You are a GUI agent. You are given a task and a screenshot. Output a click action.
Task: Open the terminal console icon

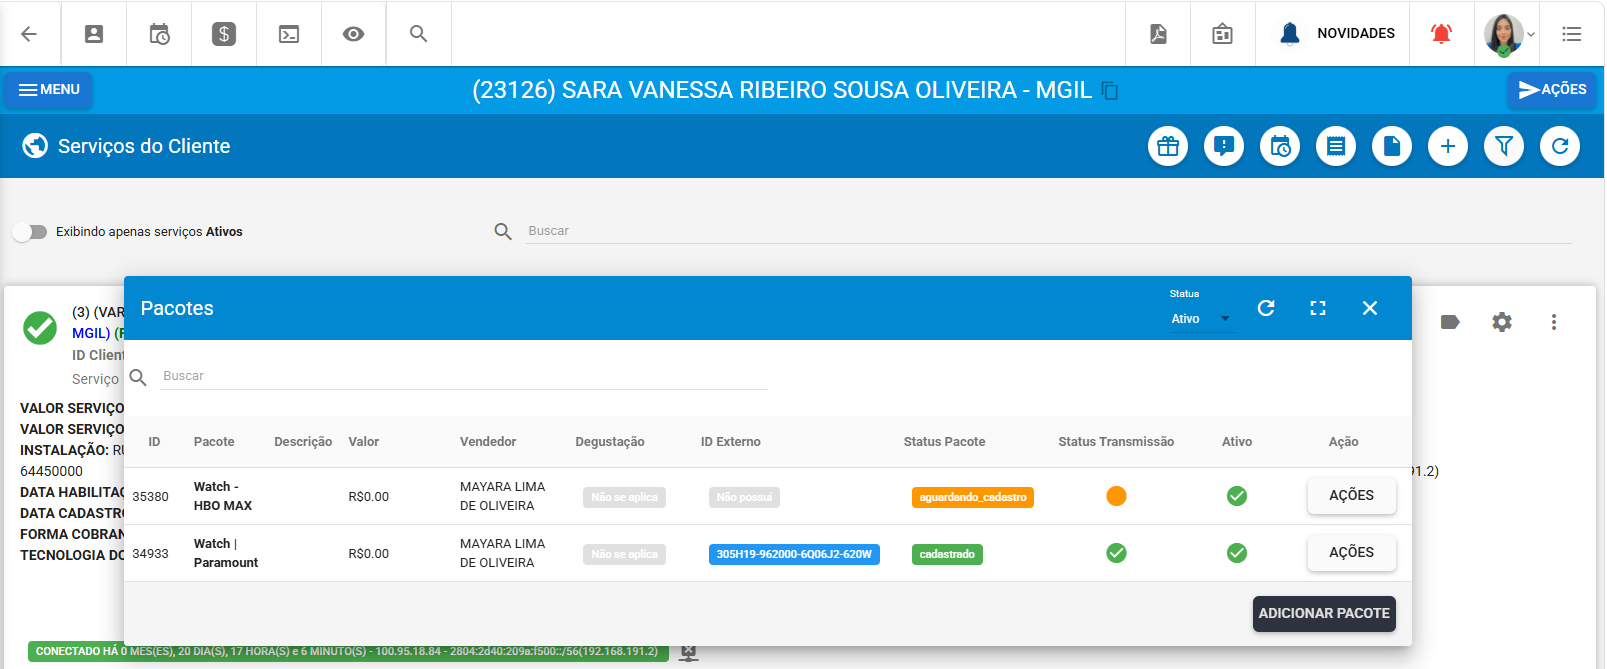(289, 34)
